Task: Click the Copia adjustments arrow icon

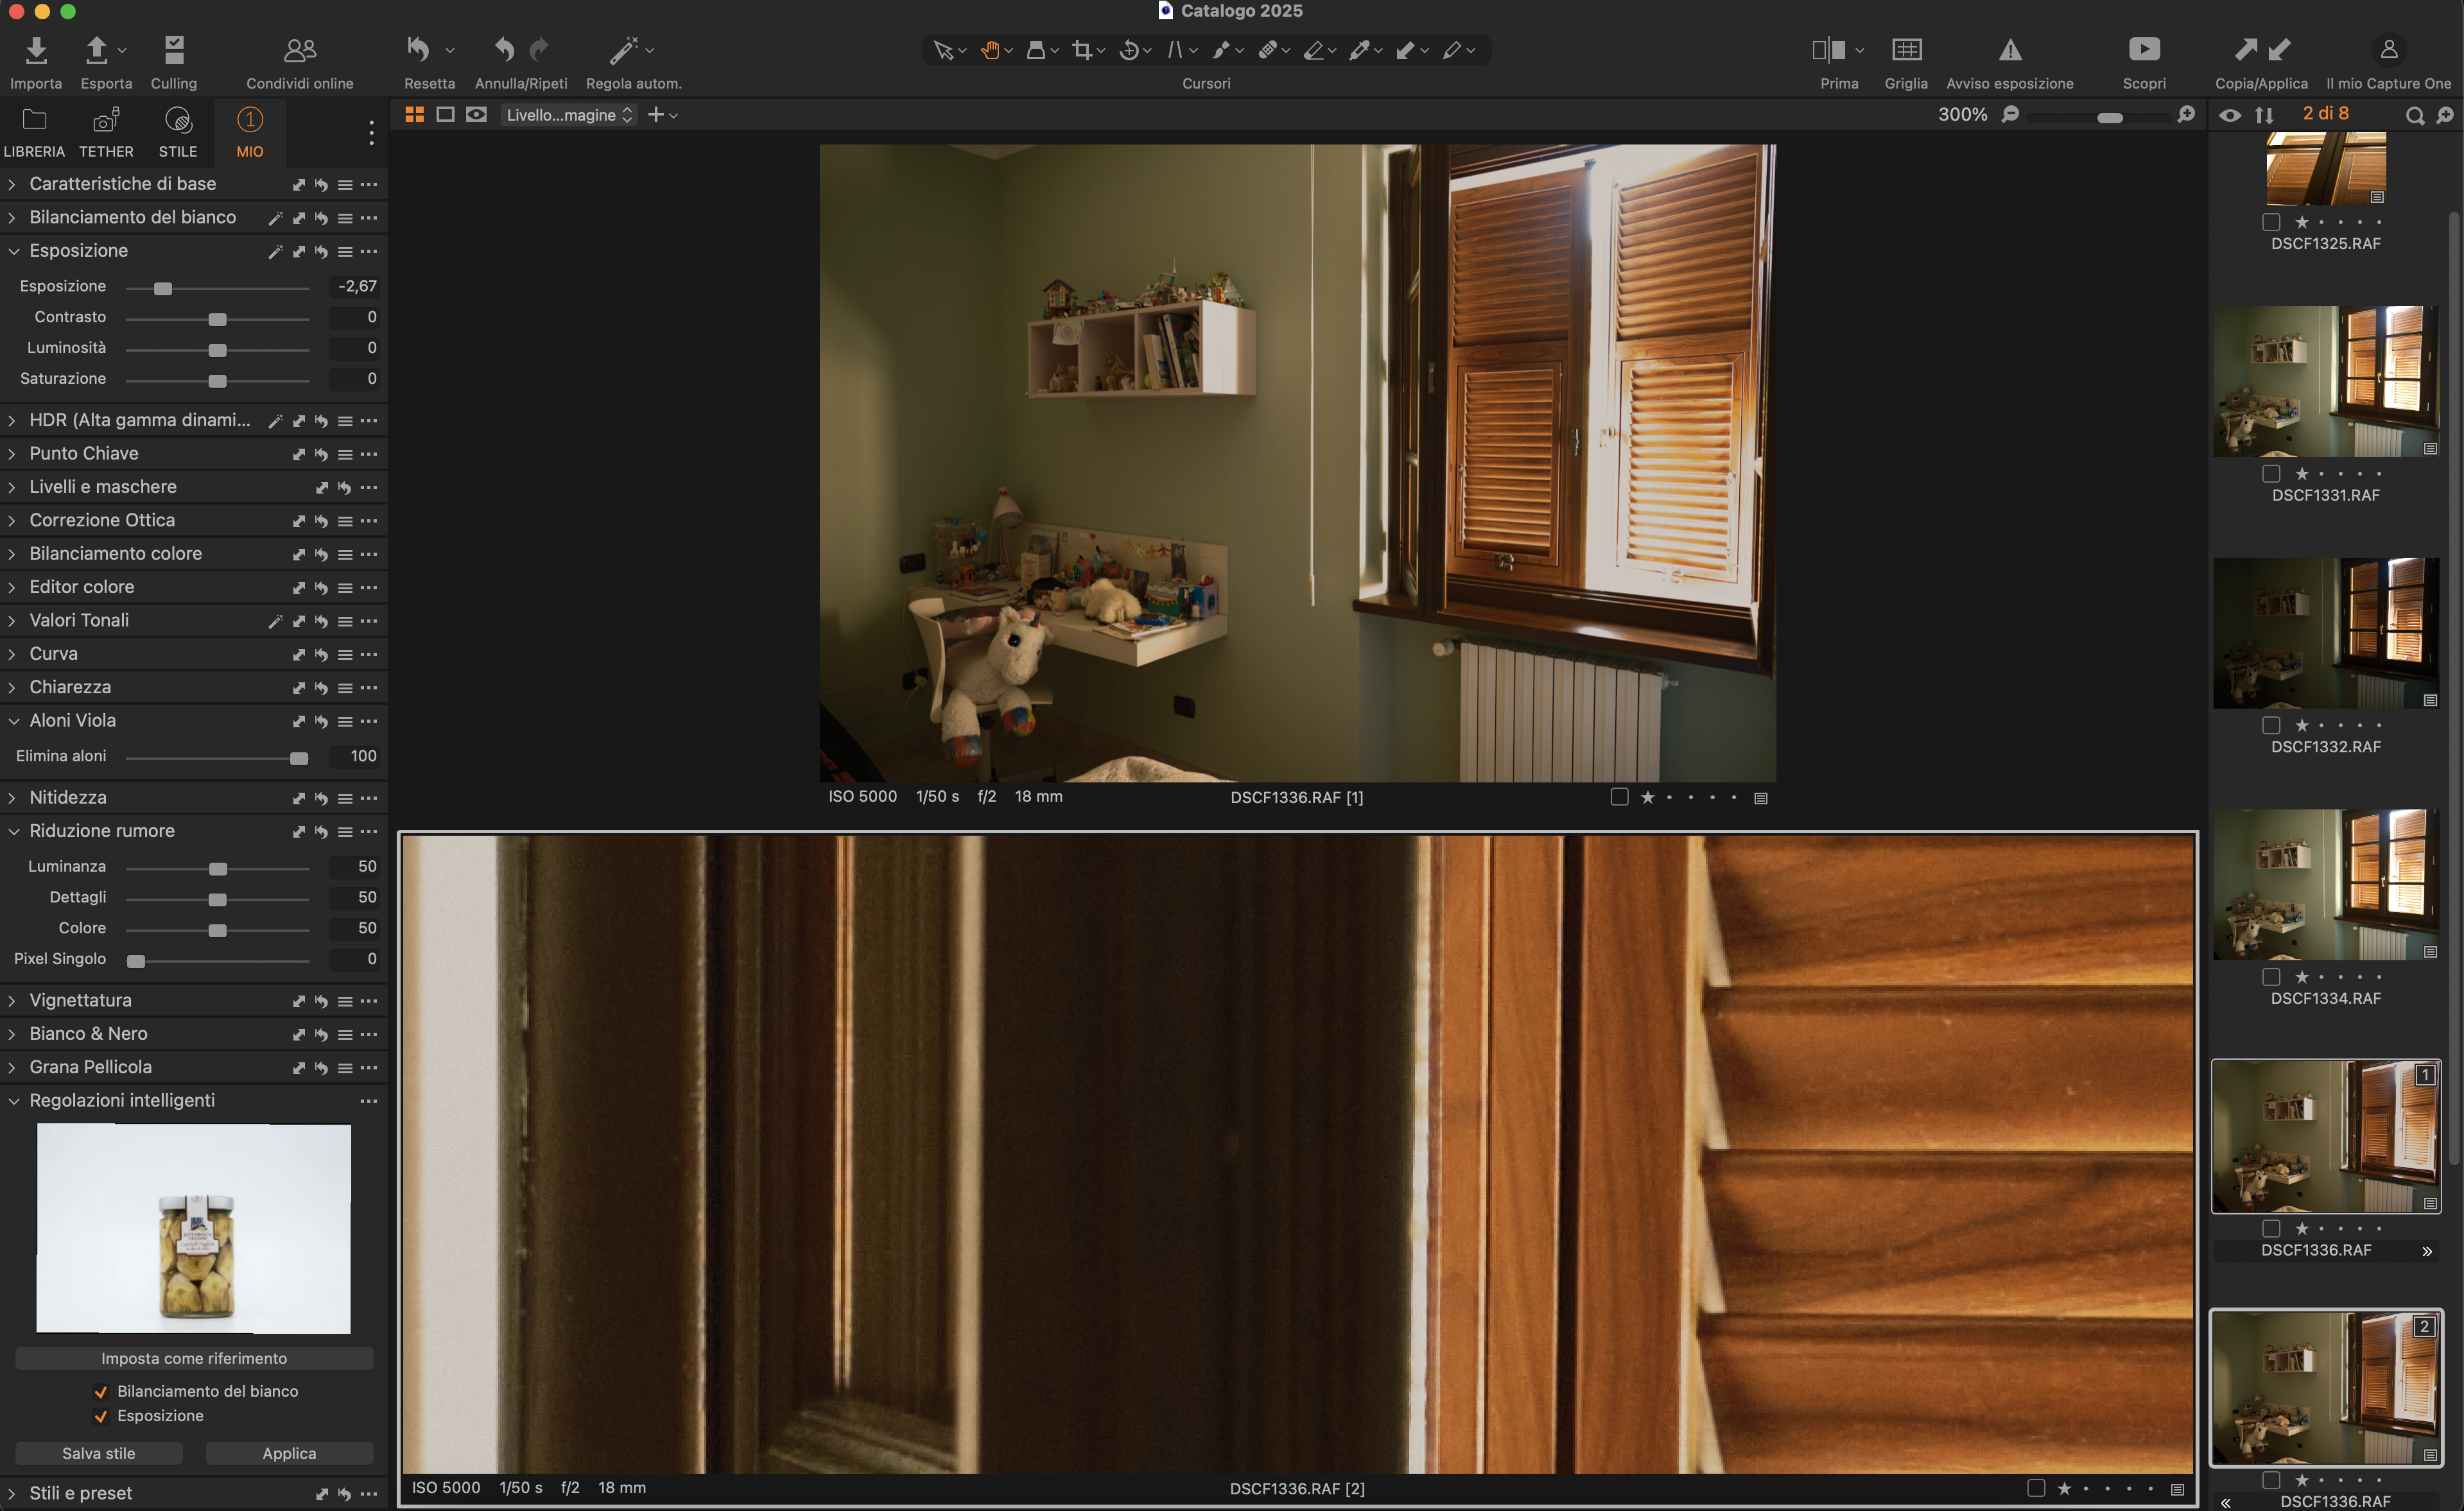Action: [x=2245, y=49]
